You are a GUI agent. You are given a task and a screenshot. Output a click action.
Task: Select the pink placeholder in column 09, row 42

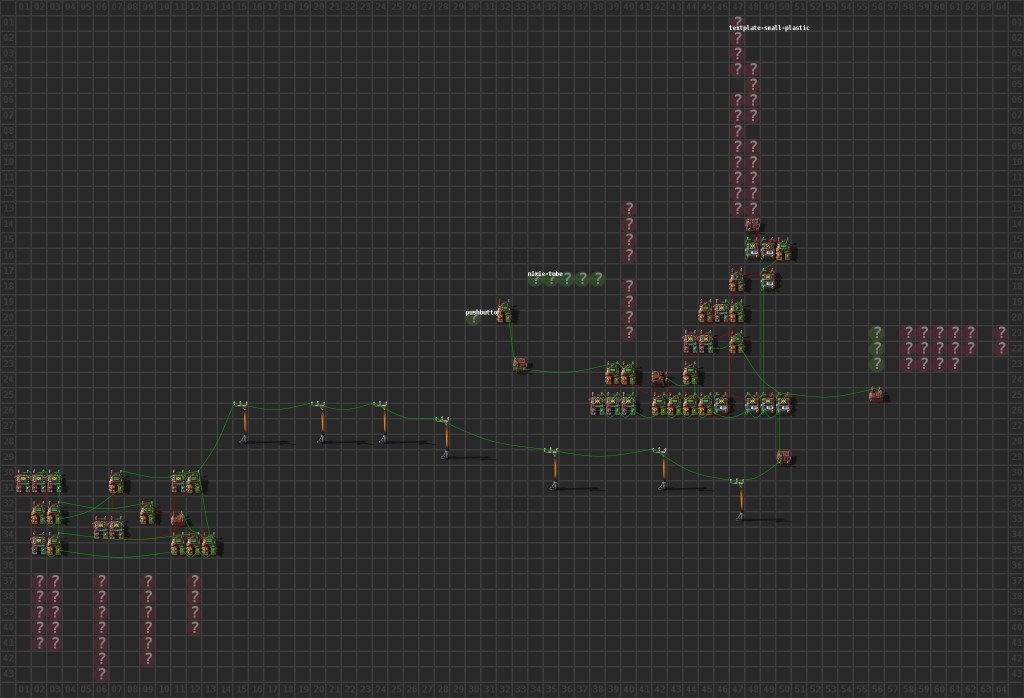(148, 658)
